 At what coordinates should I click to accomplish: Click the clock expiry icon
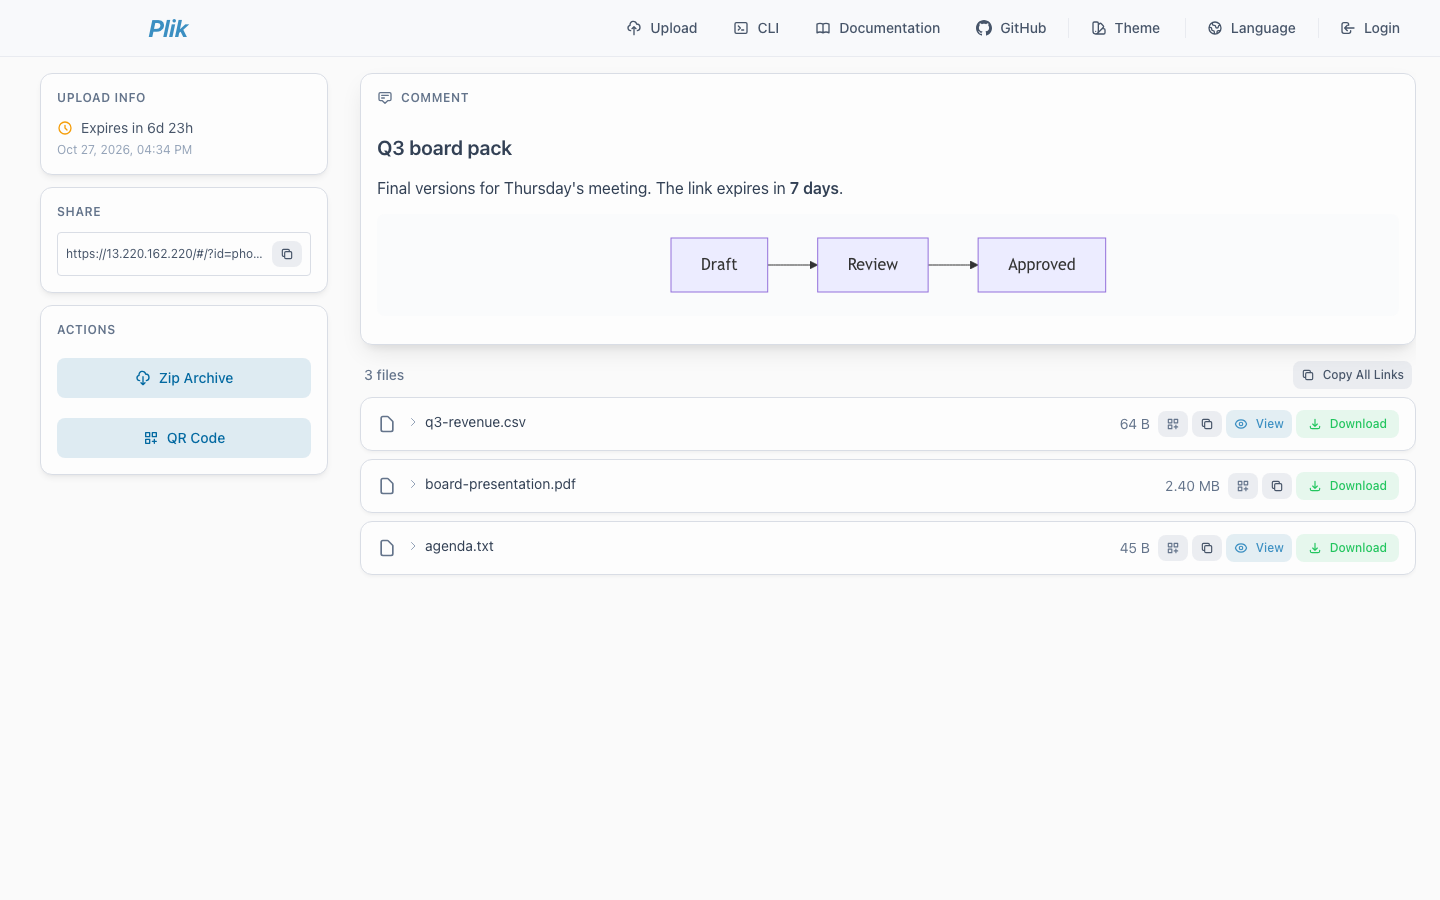65,128
